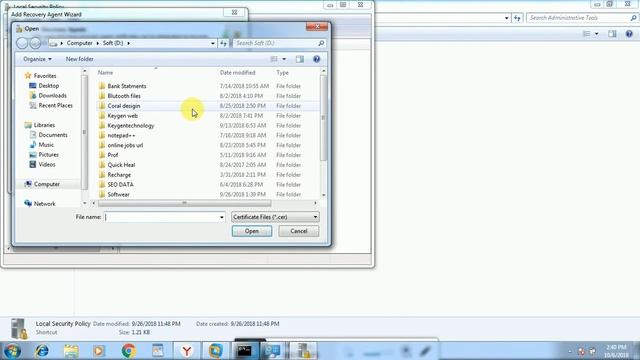This screenshot has width=640, height=360.
Task: Click the Open dialog Back arrow
Action: pyautogui.click(x=22, y=43)
